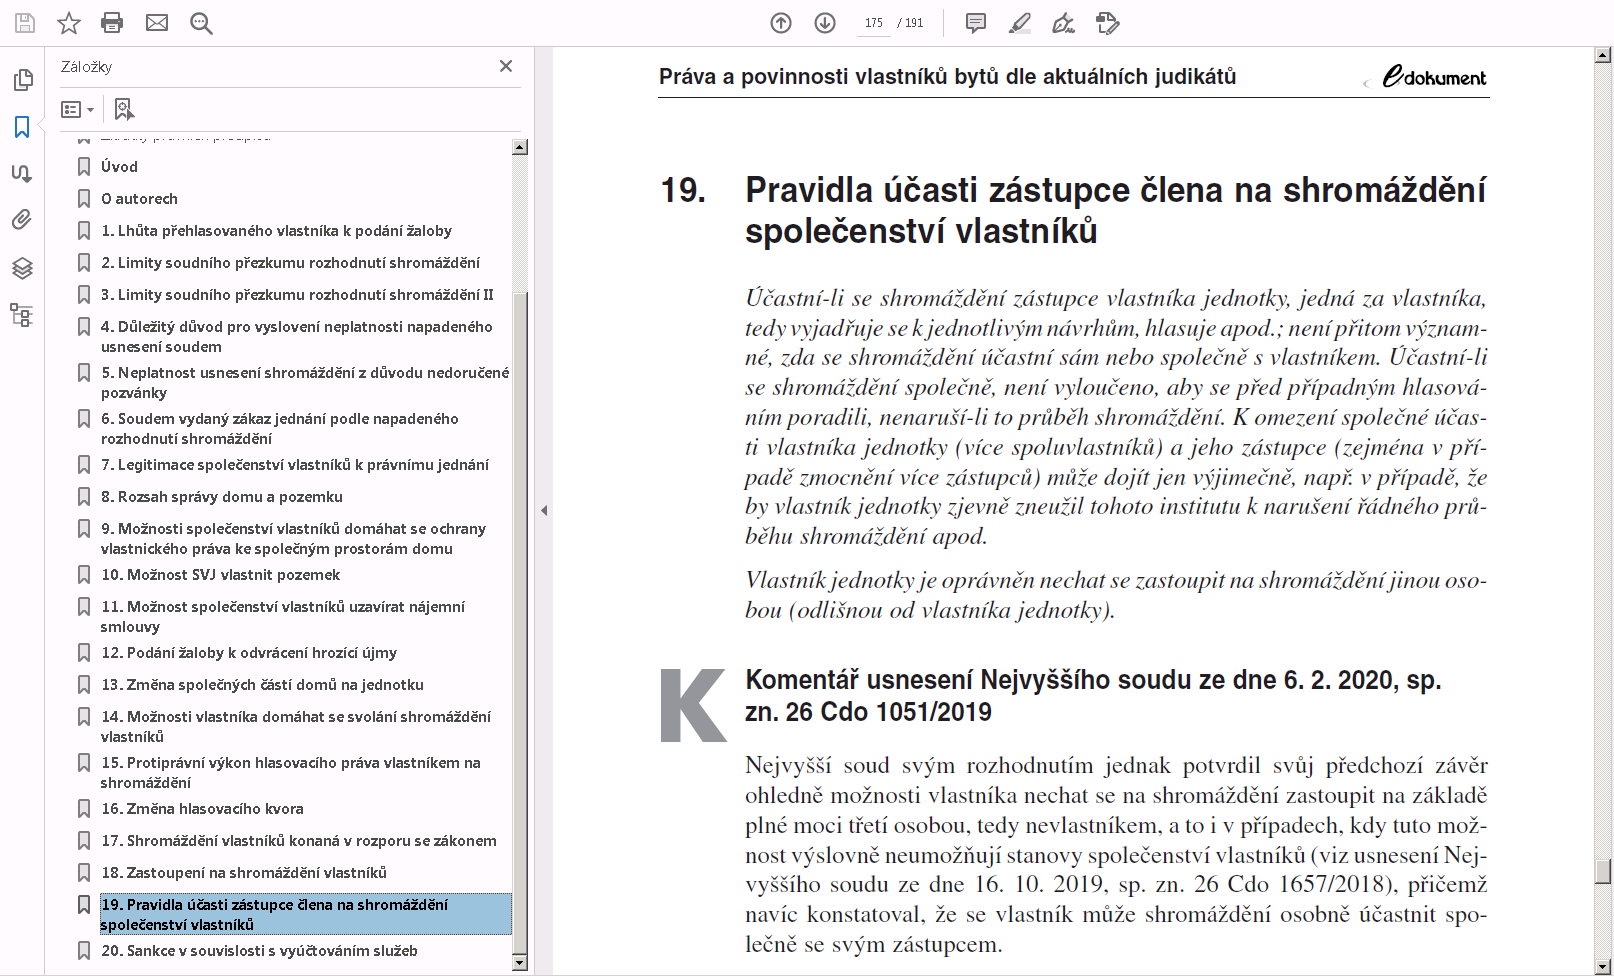Open the model tree structure panel
Viewport: 1614px width, 976px height.
pos(22,315)
